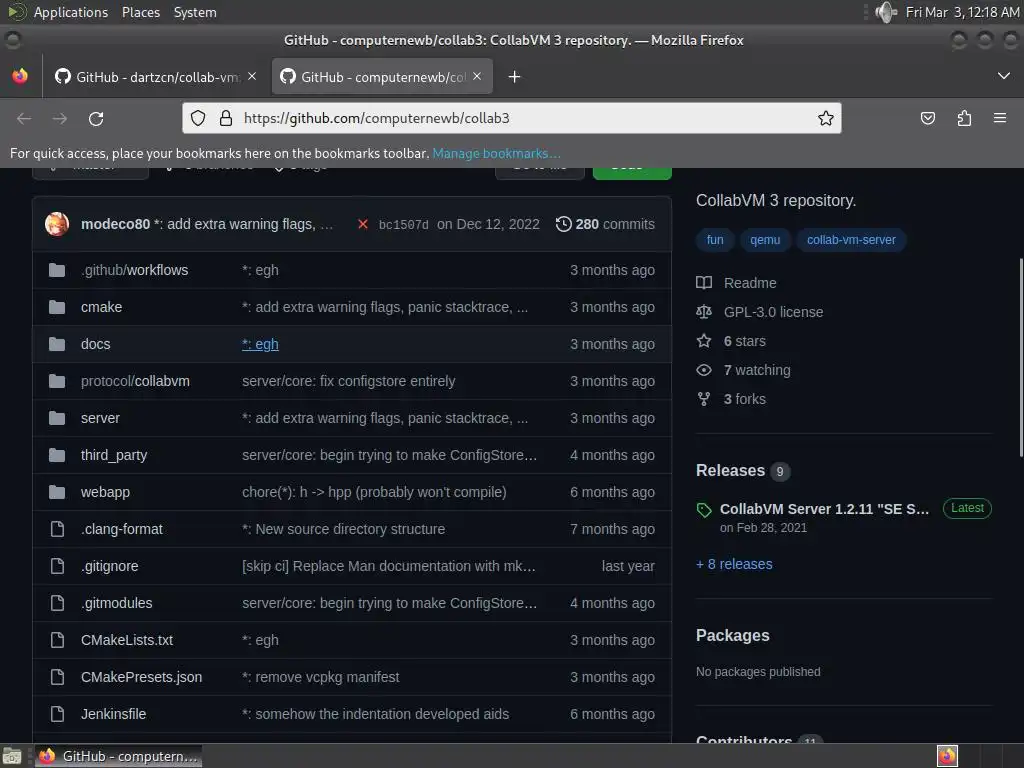
Task: Go forward with the forward arrow
Action: (x=59, y=118)
